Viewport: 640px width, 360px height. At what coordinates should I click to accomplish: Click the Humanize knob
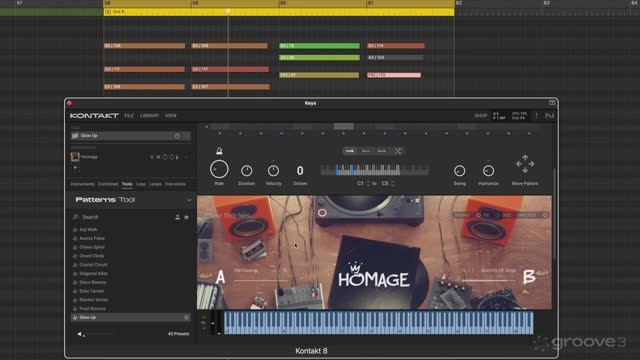click(488, 171)
